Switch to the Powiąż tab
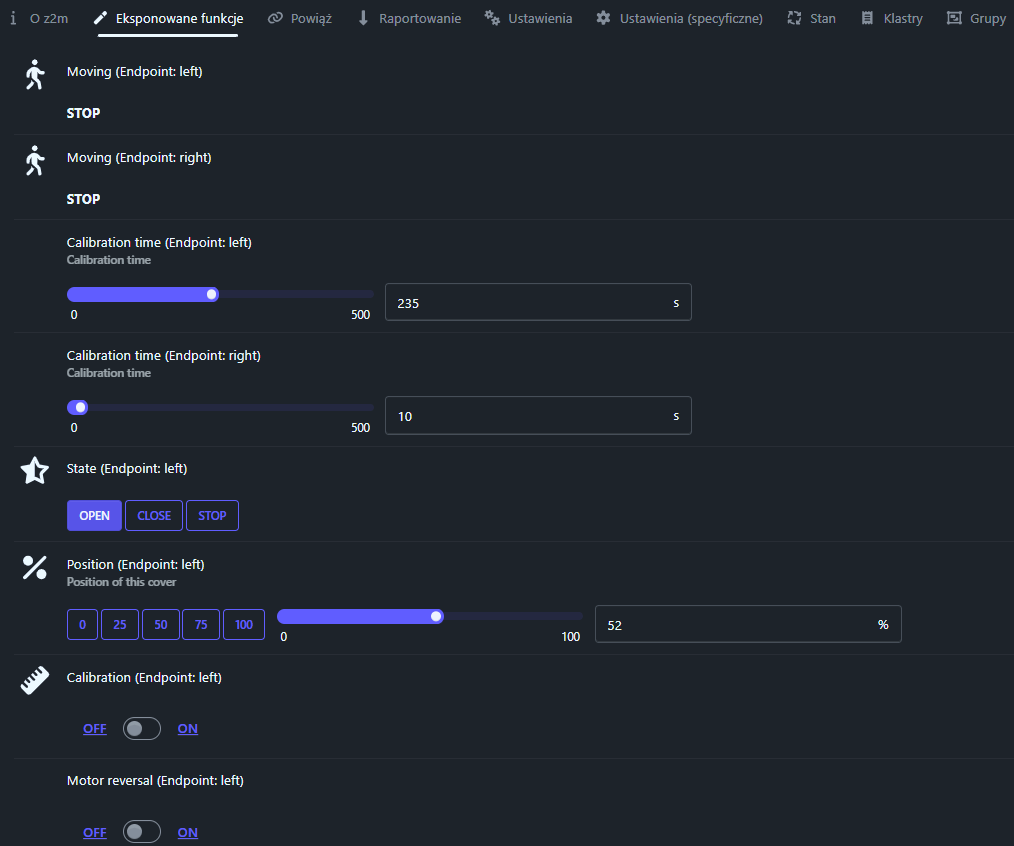1014x846 pixels. point(300,18)
